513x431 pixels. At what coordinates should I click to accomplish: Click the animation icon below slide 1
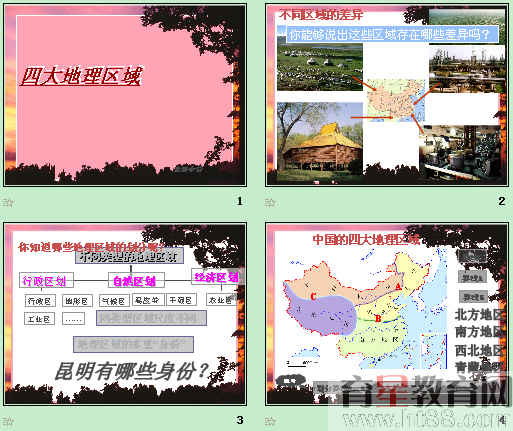coord(8,202)
